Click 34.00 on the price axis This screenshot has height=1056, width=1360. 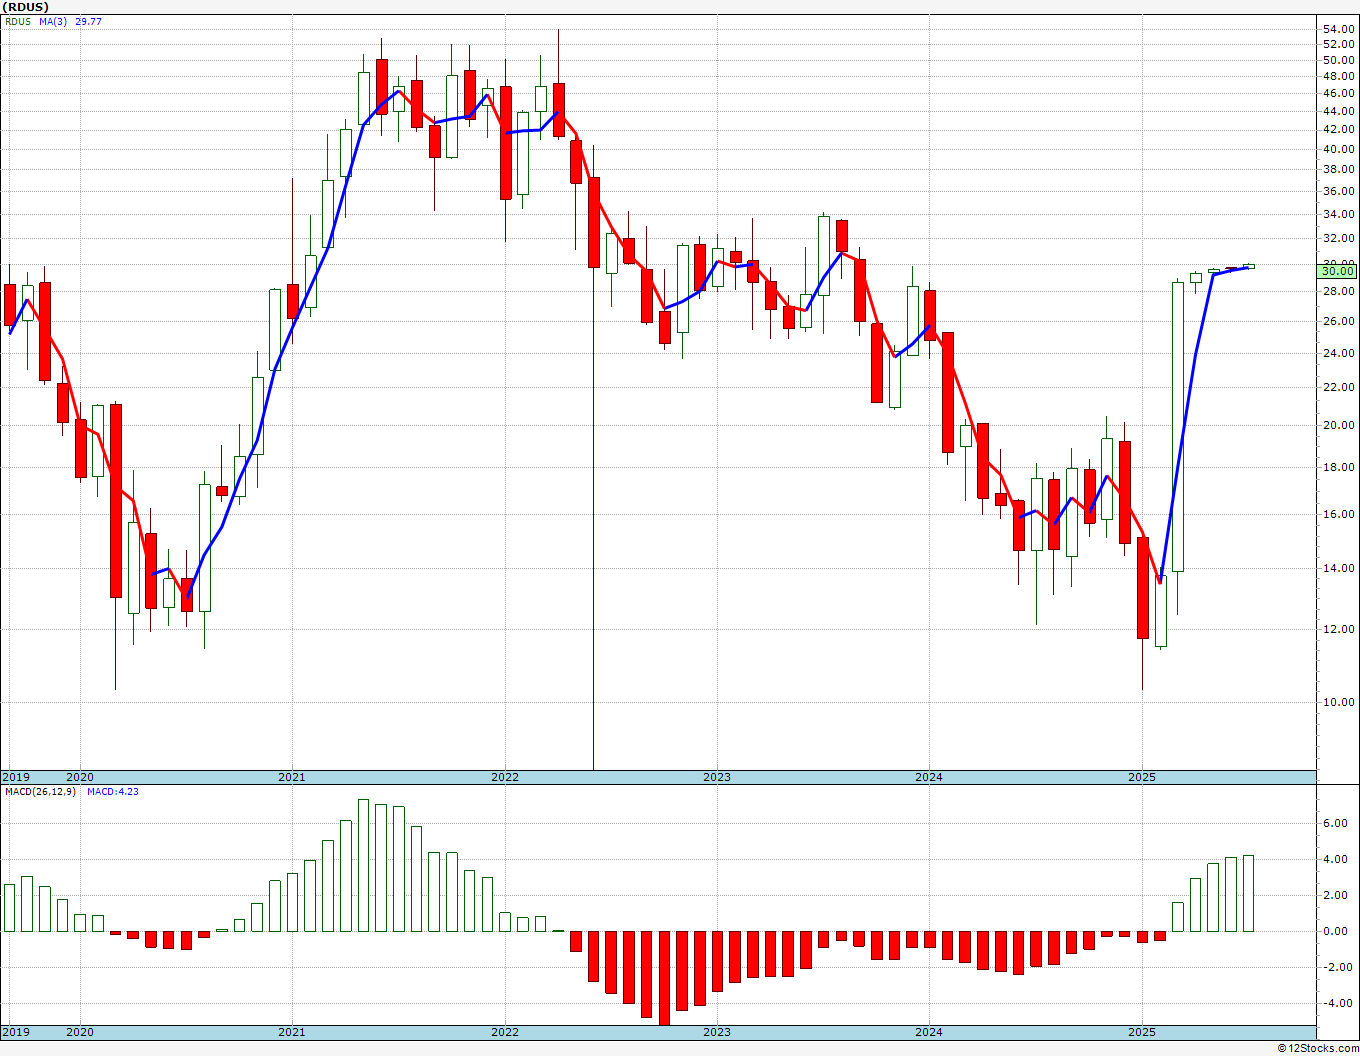(1338, 214)
